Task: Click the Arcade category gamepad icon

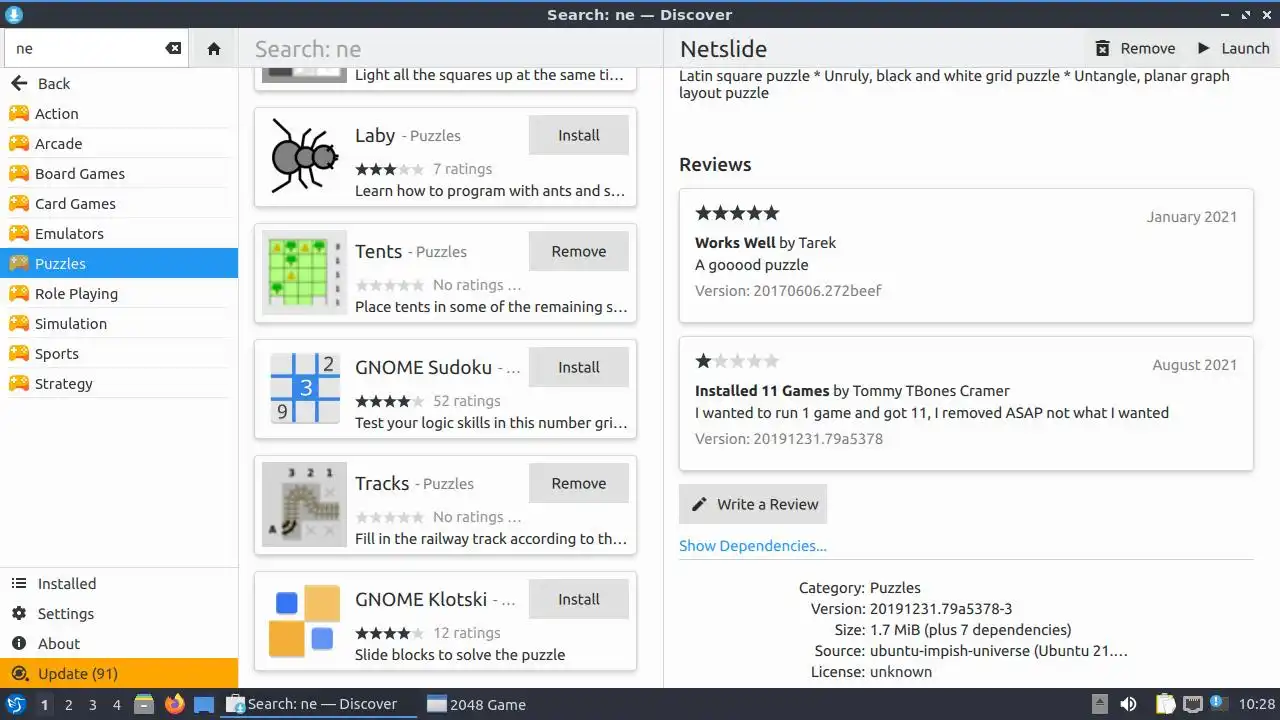Action: point(18,144)
